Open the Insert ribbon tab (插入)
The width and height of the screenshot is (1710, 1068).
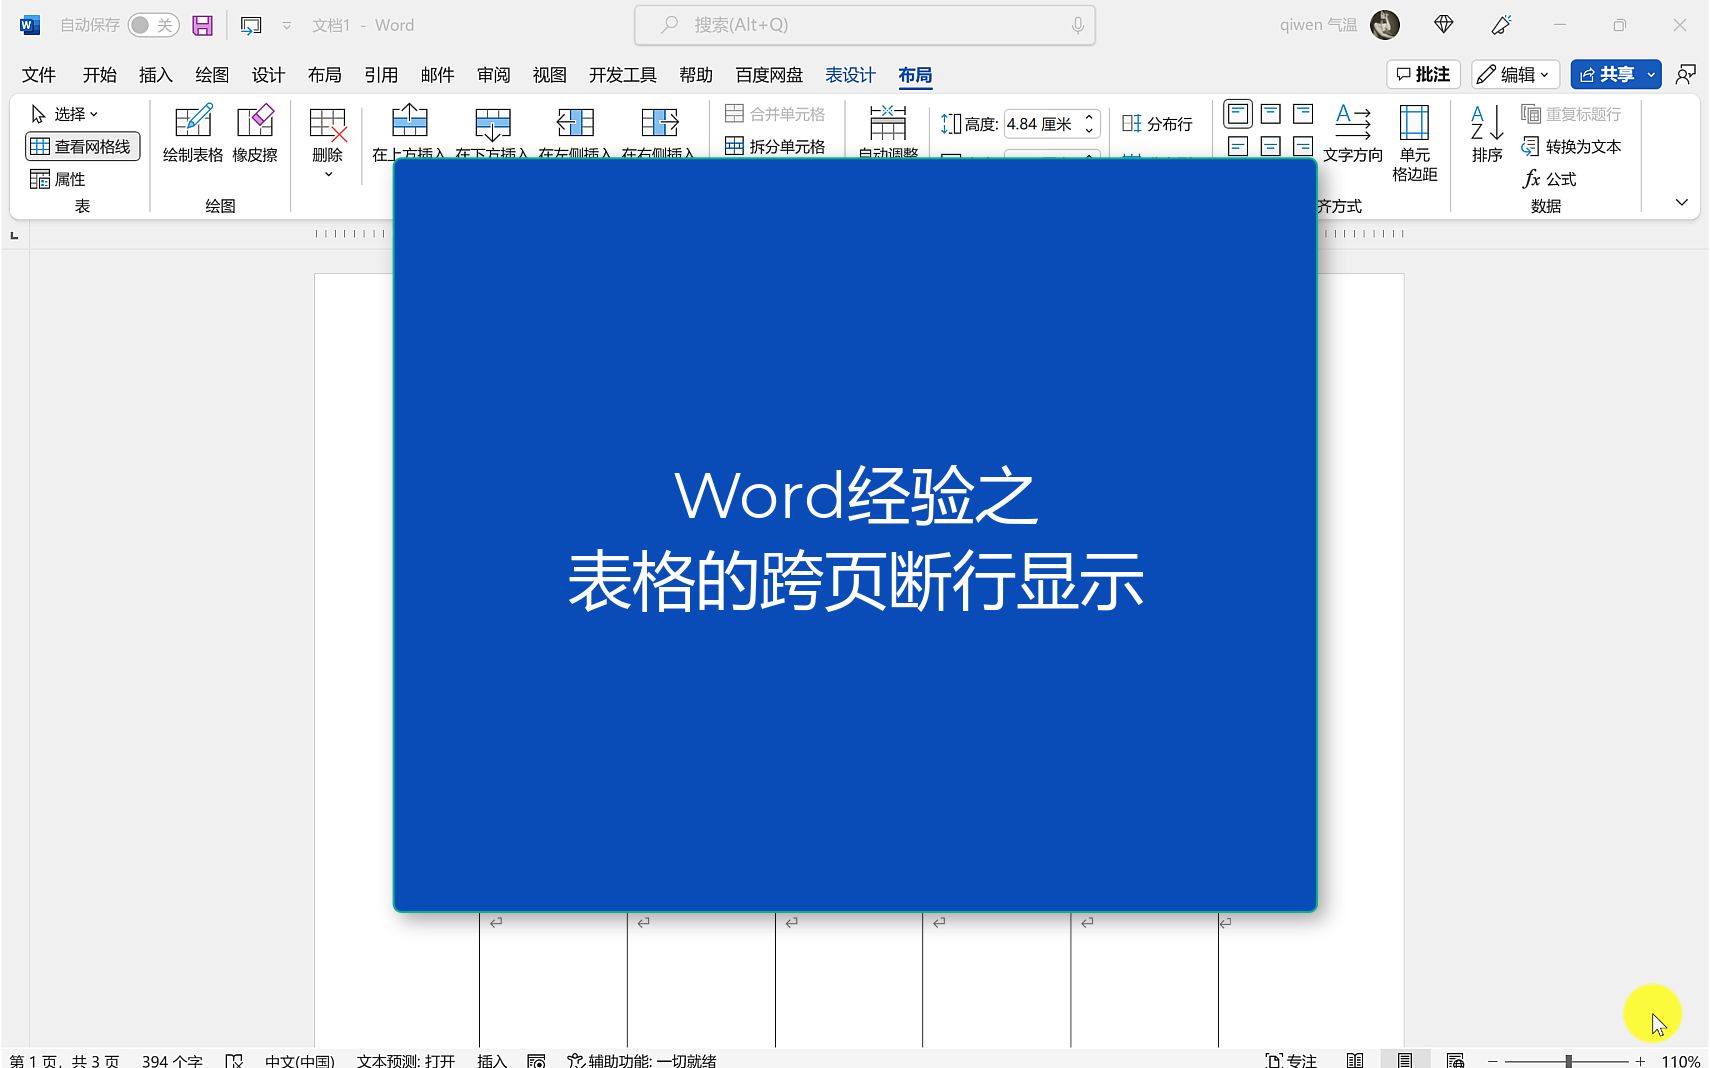pyautogui.click(x=155, y=73)
